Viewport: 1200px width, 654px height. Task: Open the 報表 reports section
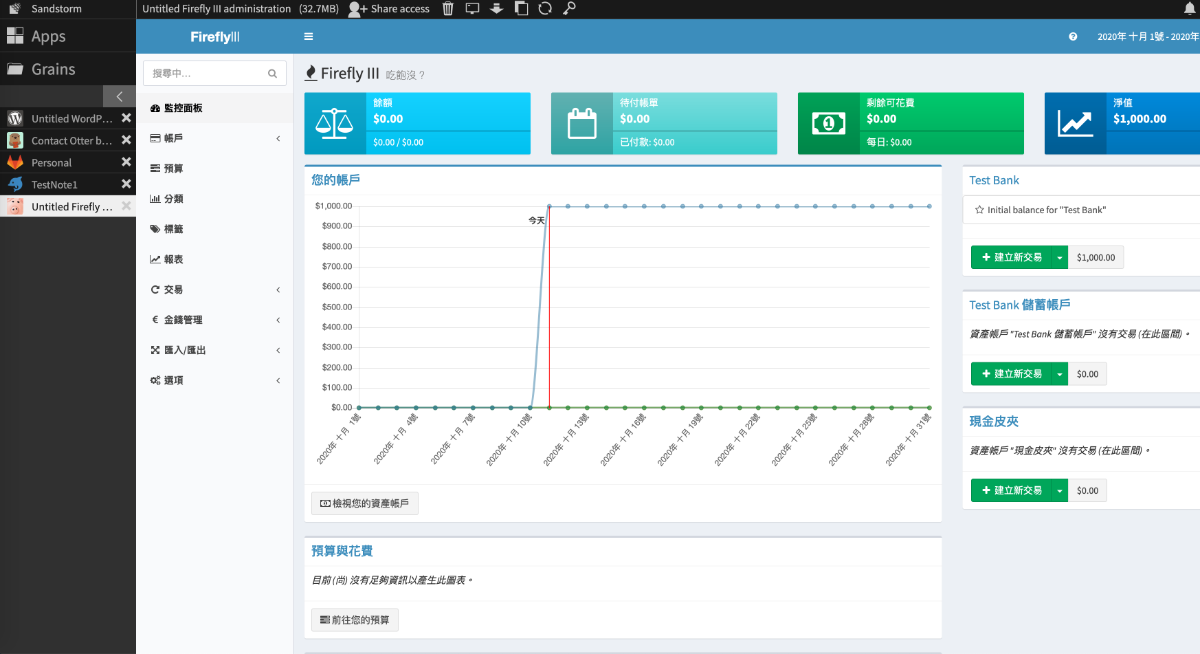coord(157,258)
